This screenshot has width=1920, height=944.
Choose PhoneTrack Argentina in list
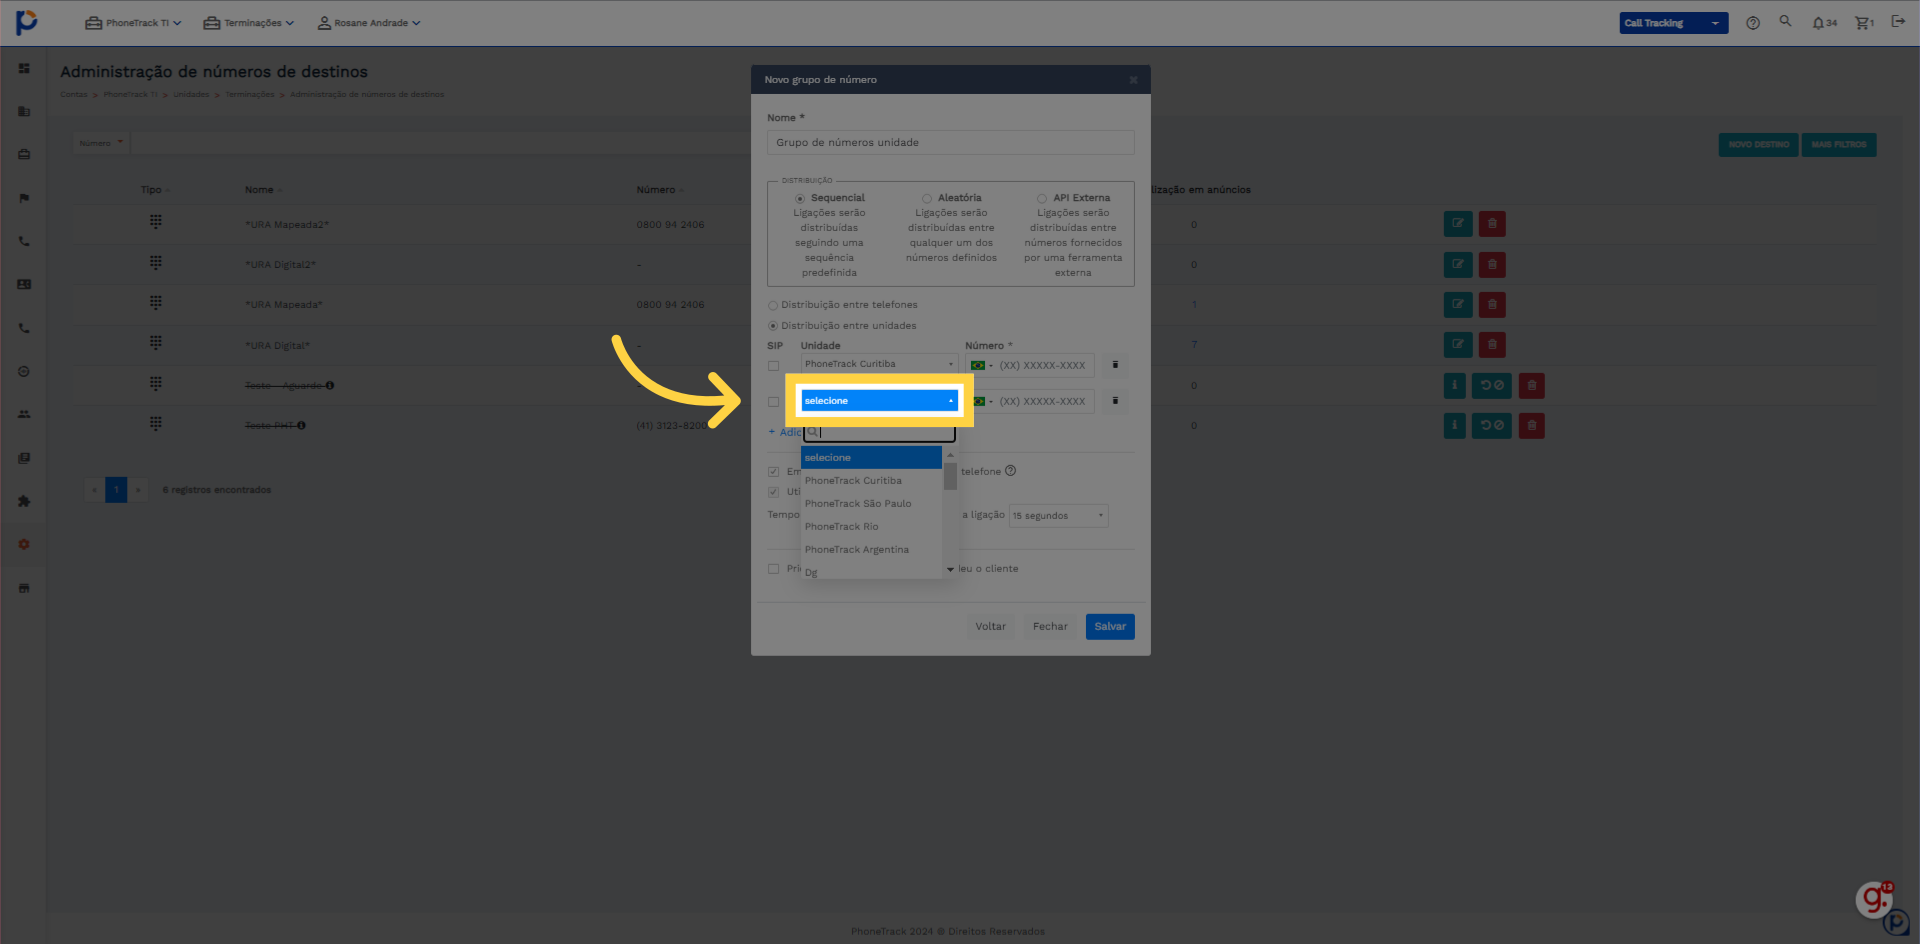871,550
